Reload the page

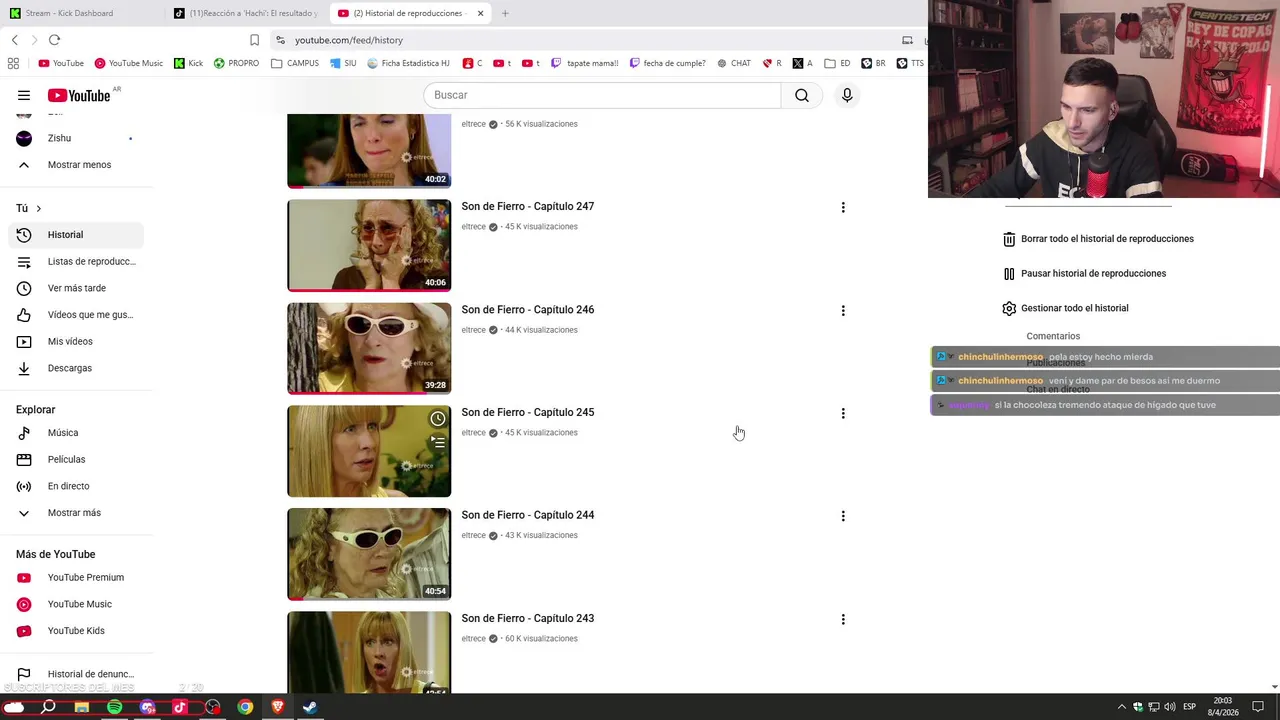click(x=54, y=40)
